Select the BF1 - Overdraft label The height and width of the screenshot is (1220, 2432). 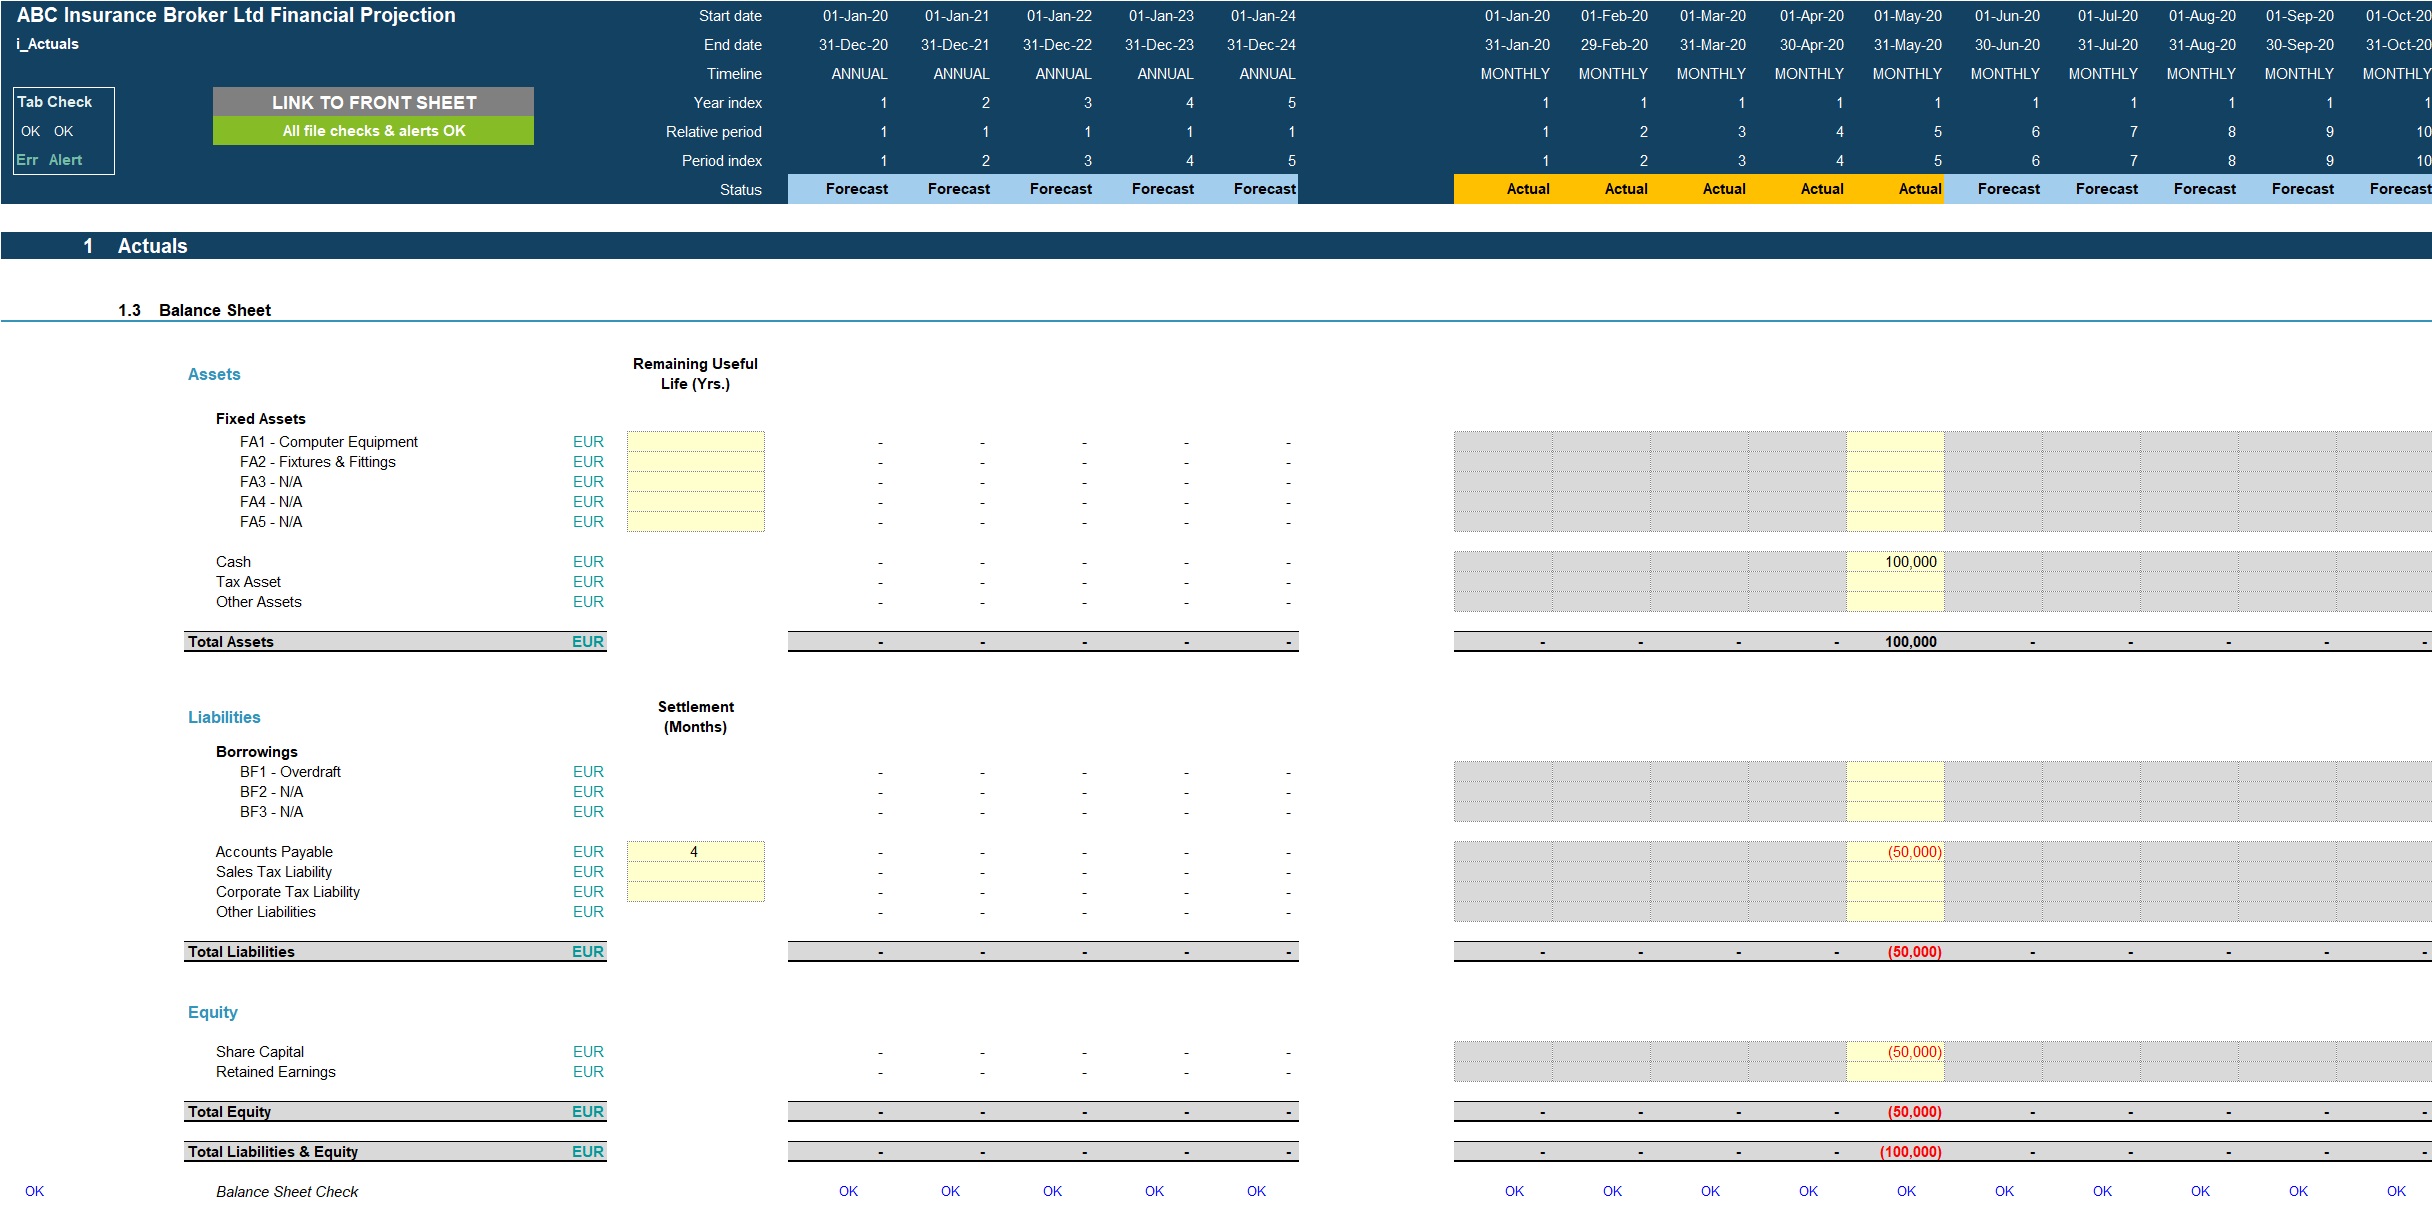pos(290,772)
